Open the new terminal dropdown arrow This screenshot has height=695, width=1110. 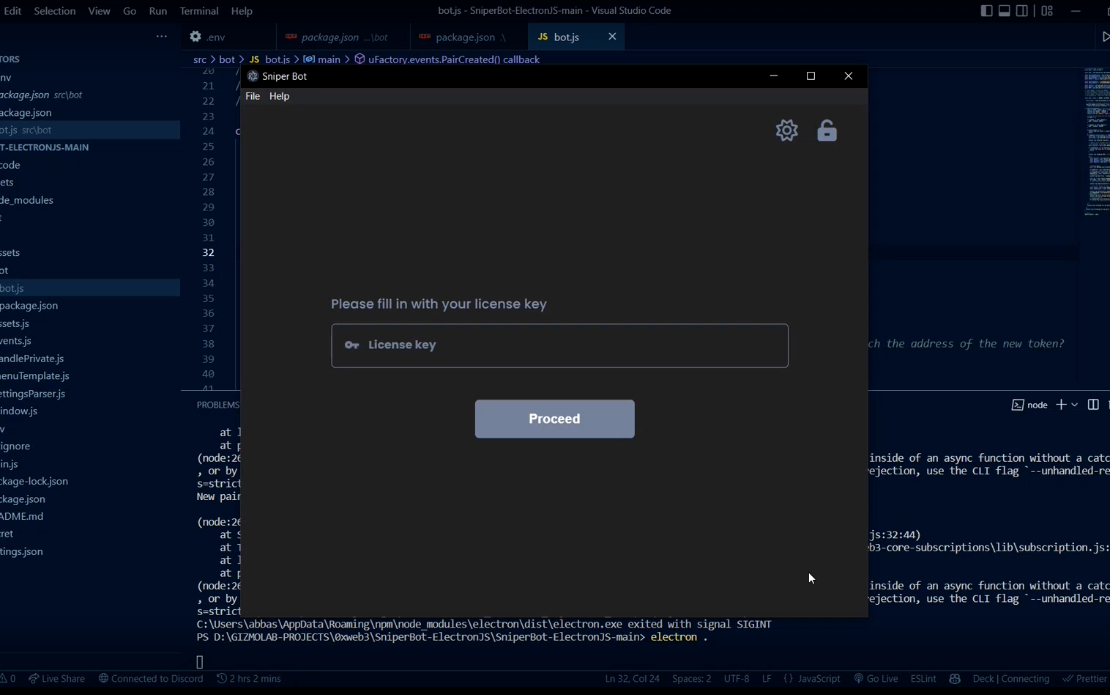click(x=1075, y=405)
